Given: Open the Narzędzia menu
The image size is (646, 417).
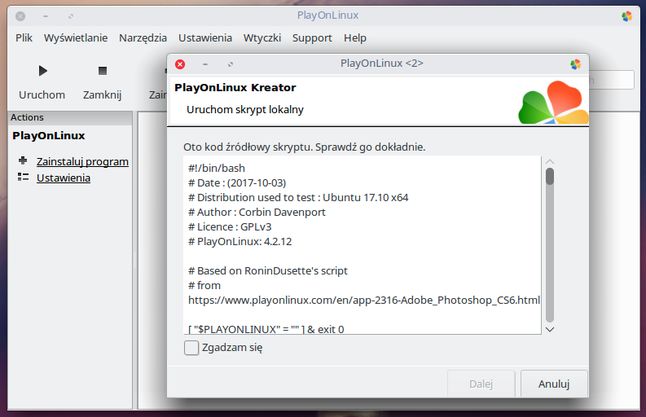Looking at the screenshot, I should pos(143,38).
